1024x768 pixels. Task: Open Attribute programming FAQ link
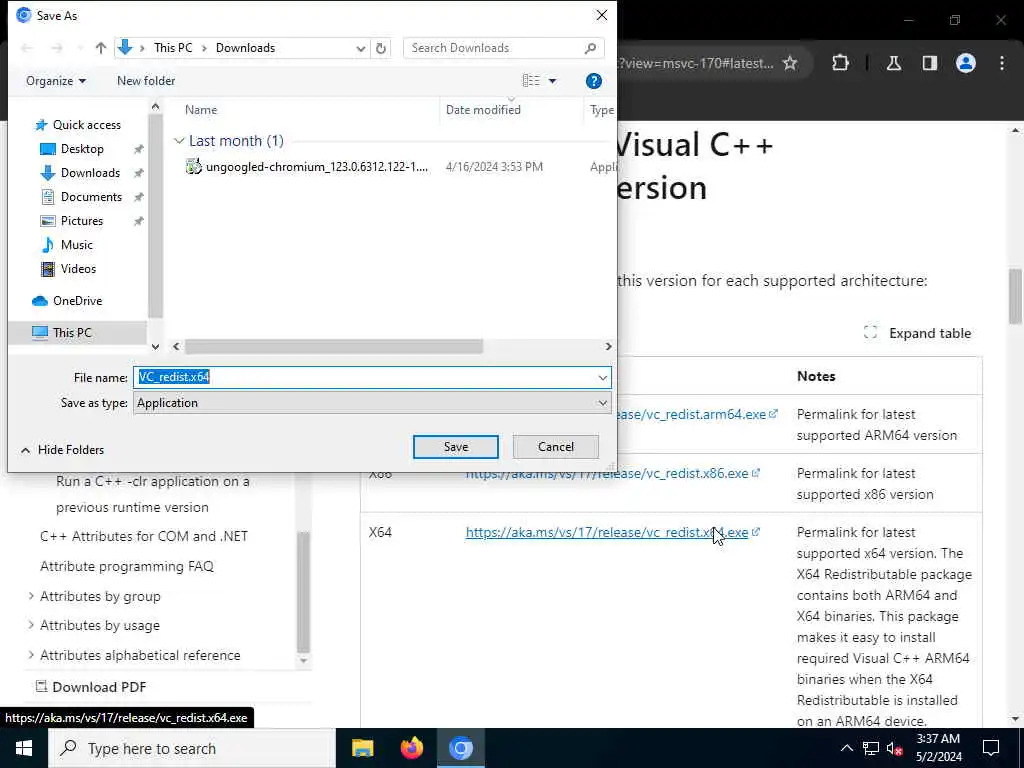coord(127,566)
